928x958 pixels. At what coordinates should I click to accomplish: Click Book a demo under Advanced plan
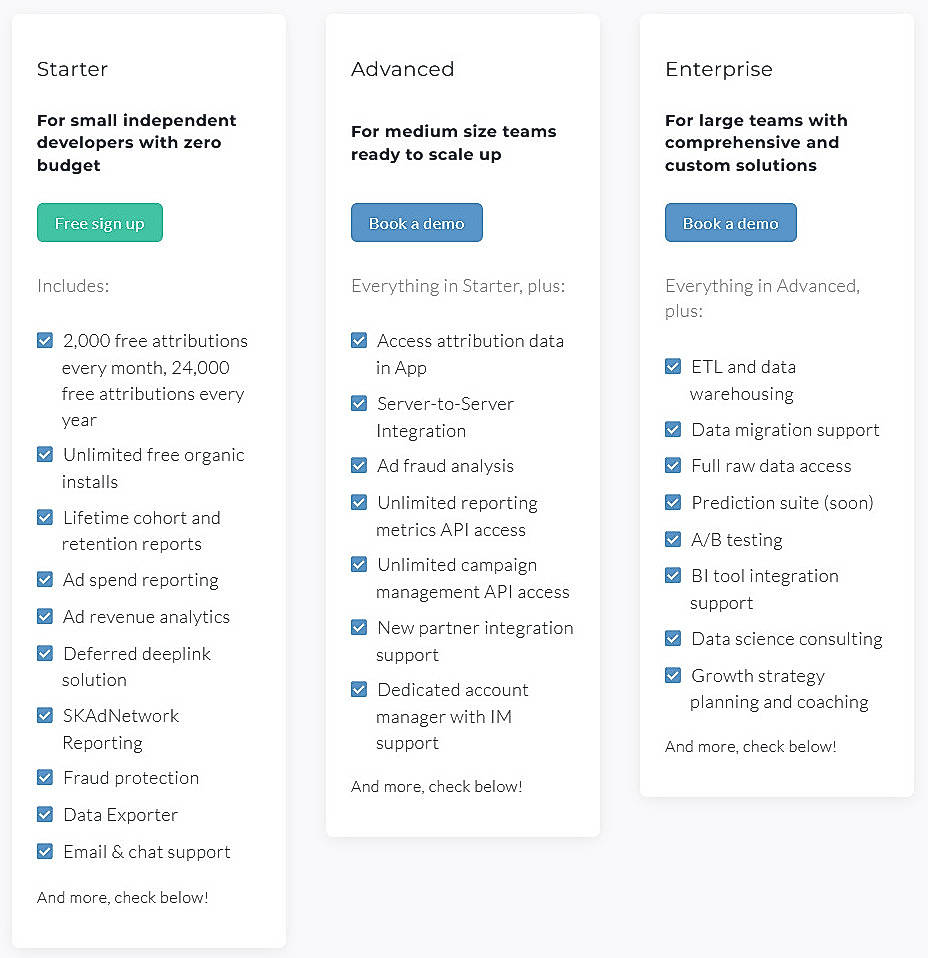click(416, 222)
